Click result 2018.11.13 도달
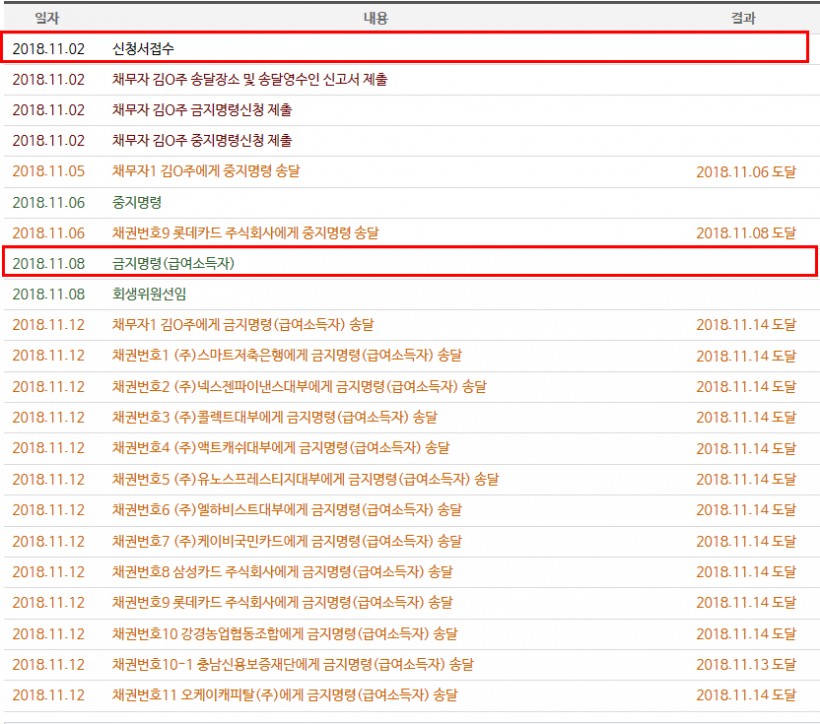 point(746,664)
